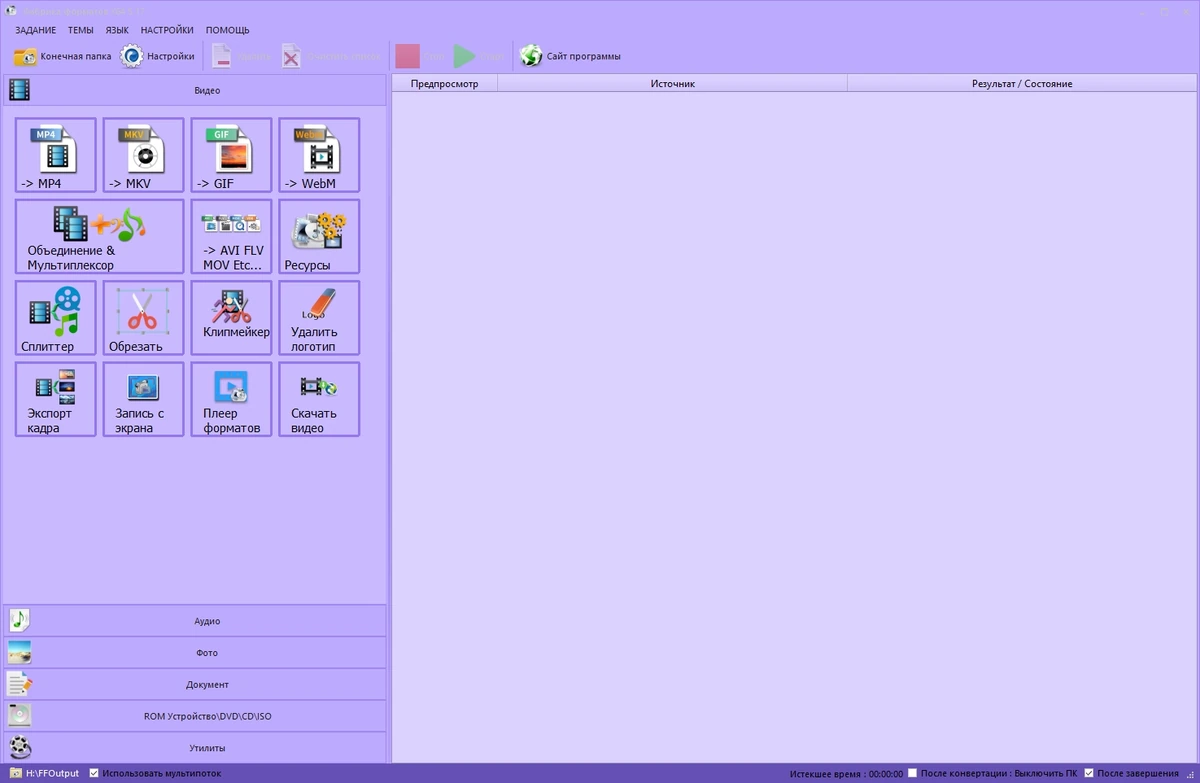Open the Скачать видео tile
The image size is (1200, 783).
tap(319, 399)
